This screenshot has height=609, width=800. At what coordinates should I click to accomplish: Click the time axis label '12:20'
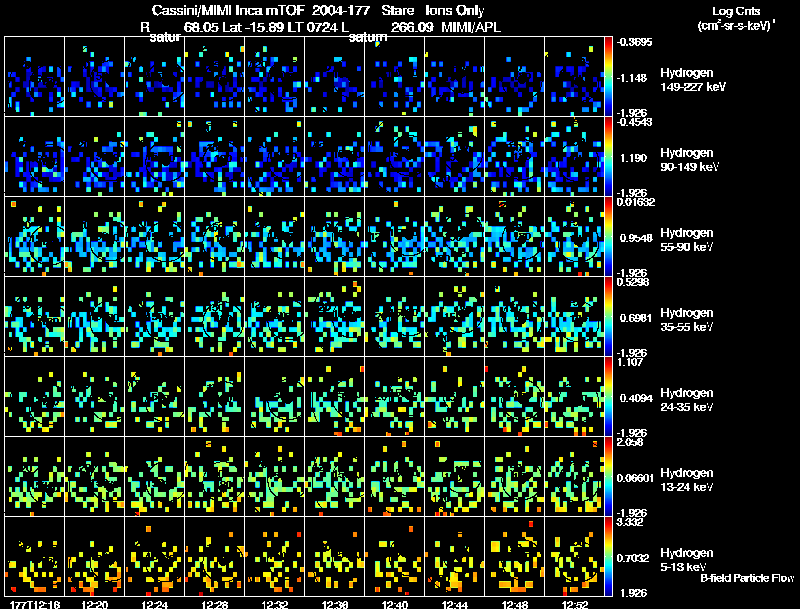click(x=94, y=604)
